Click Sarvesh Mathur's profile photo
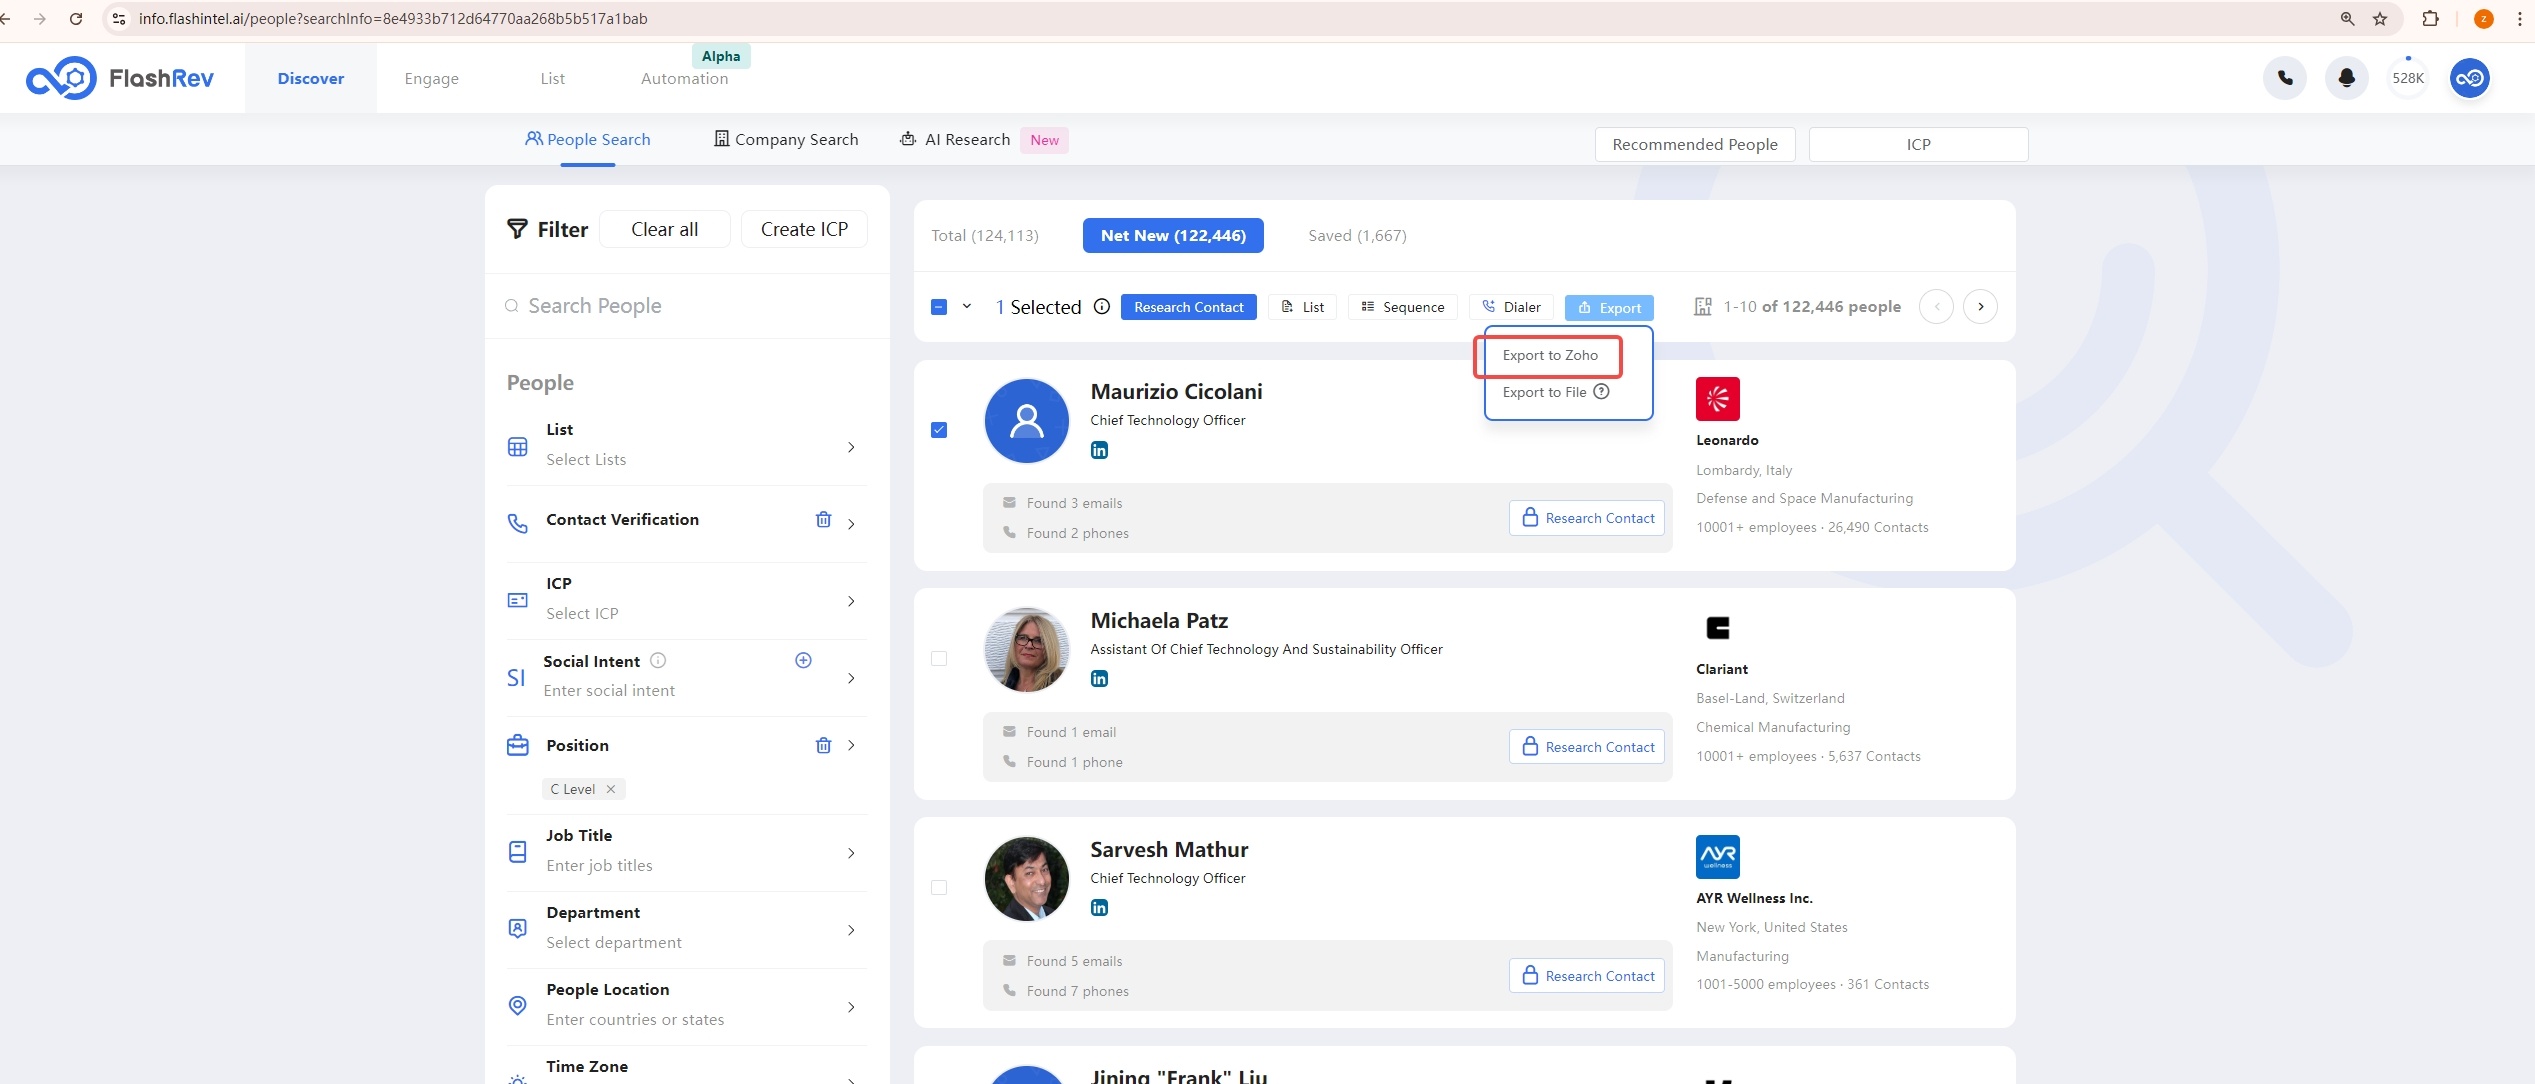This screenshot has width=2535, height=1084. pos(1027,879)
